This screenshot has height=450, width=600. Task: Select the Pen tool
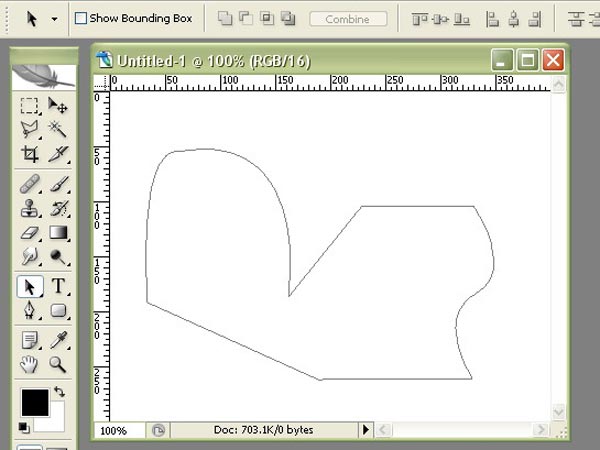point(29,310)
